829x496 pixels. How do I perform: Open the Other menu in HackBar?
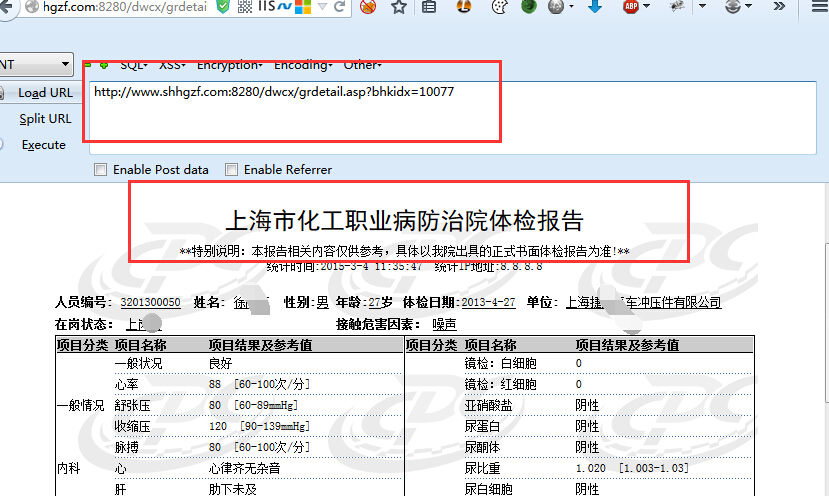(x=362, y=65)
